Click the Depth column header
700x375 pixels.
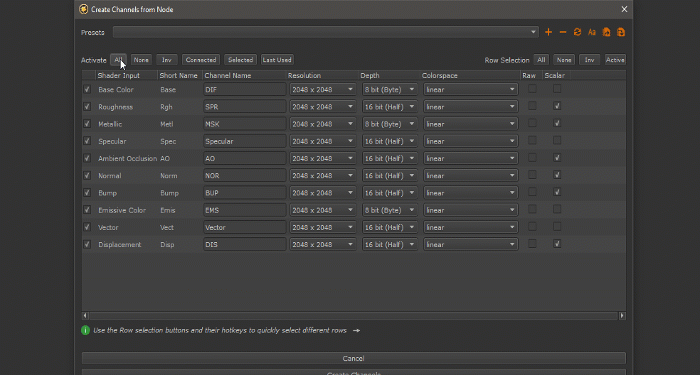(370, 75)
